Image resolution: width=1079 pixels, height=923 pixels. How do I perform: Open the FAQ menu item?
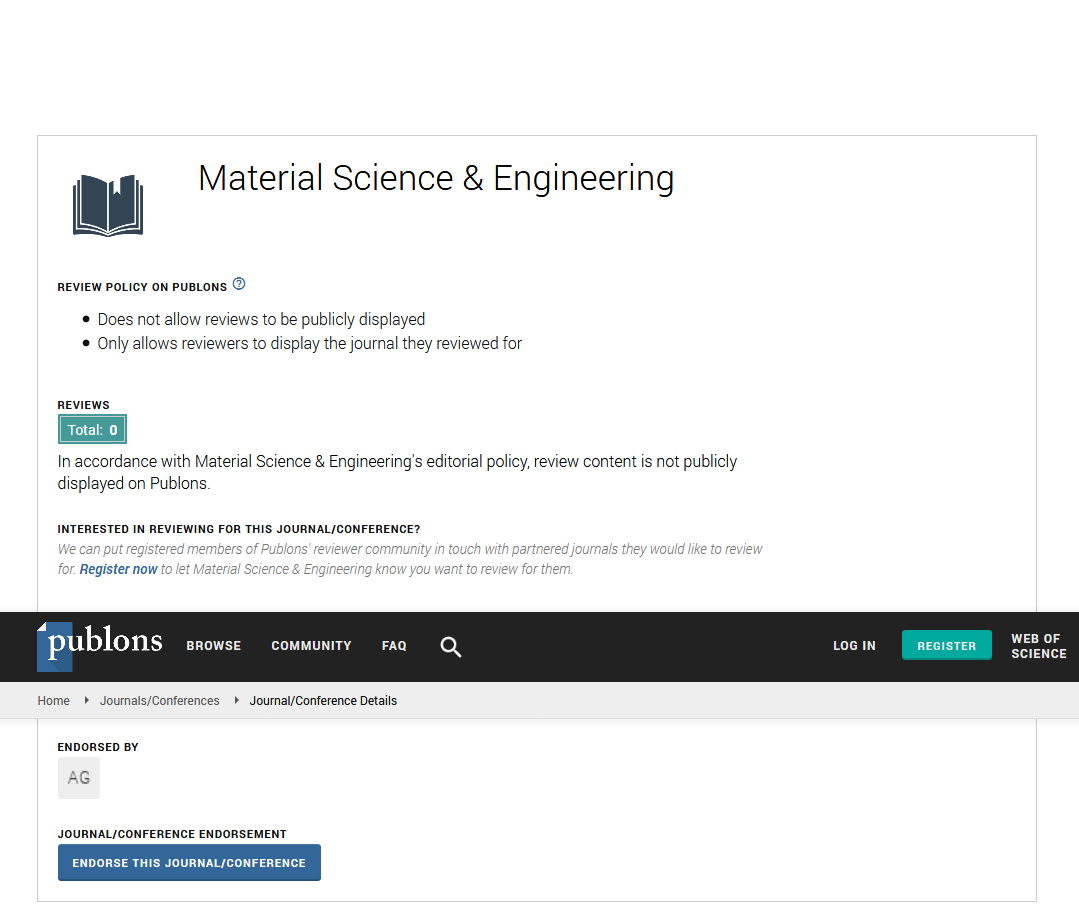(x=394, y=646)
